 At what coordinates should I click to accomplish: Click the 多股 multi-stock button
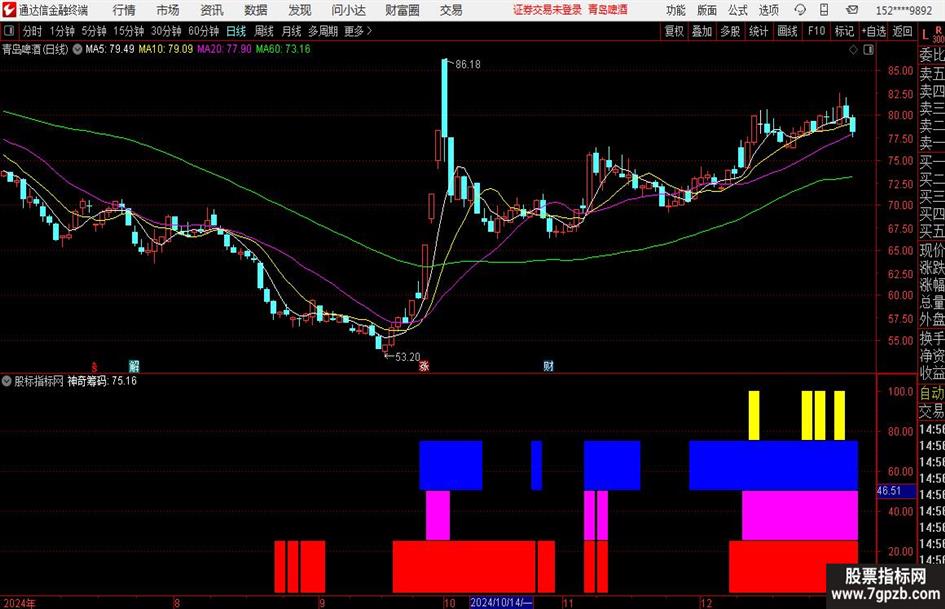730,31
